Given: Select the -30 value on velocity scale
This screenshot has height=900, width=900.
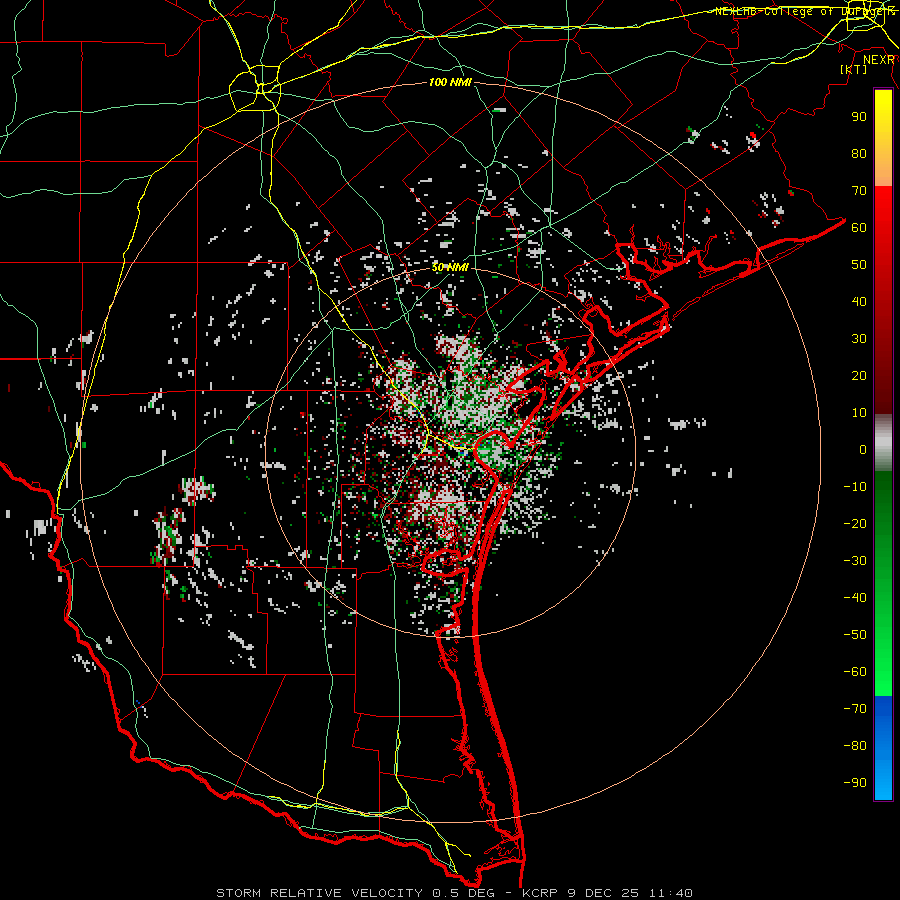Looking at the screenshot, I should [x=855, y=561].
